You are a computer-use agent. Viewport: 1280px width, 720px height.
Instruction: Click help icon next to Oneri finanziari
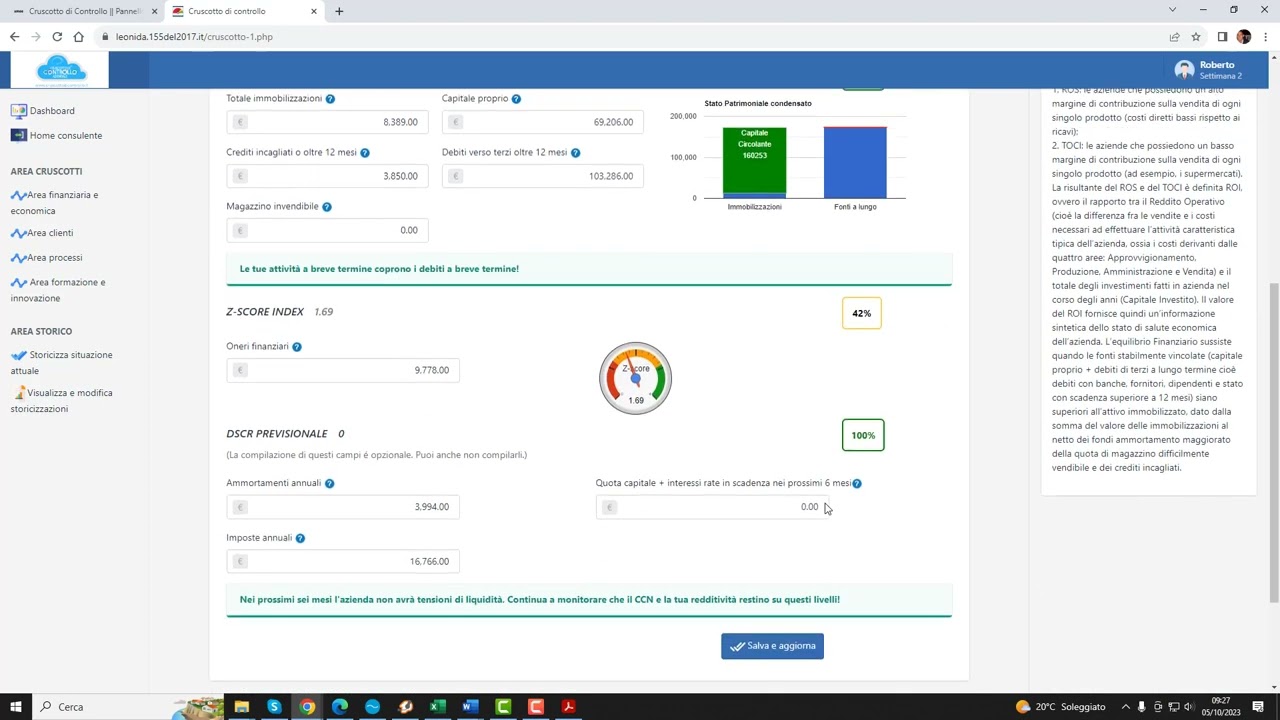[x=296, y=347]
